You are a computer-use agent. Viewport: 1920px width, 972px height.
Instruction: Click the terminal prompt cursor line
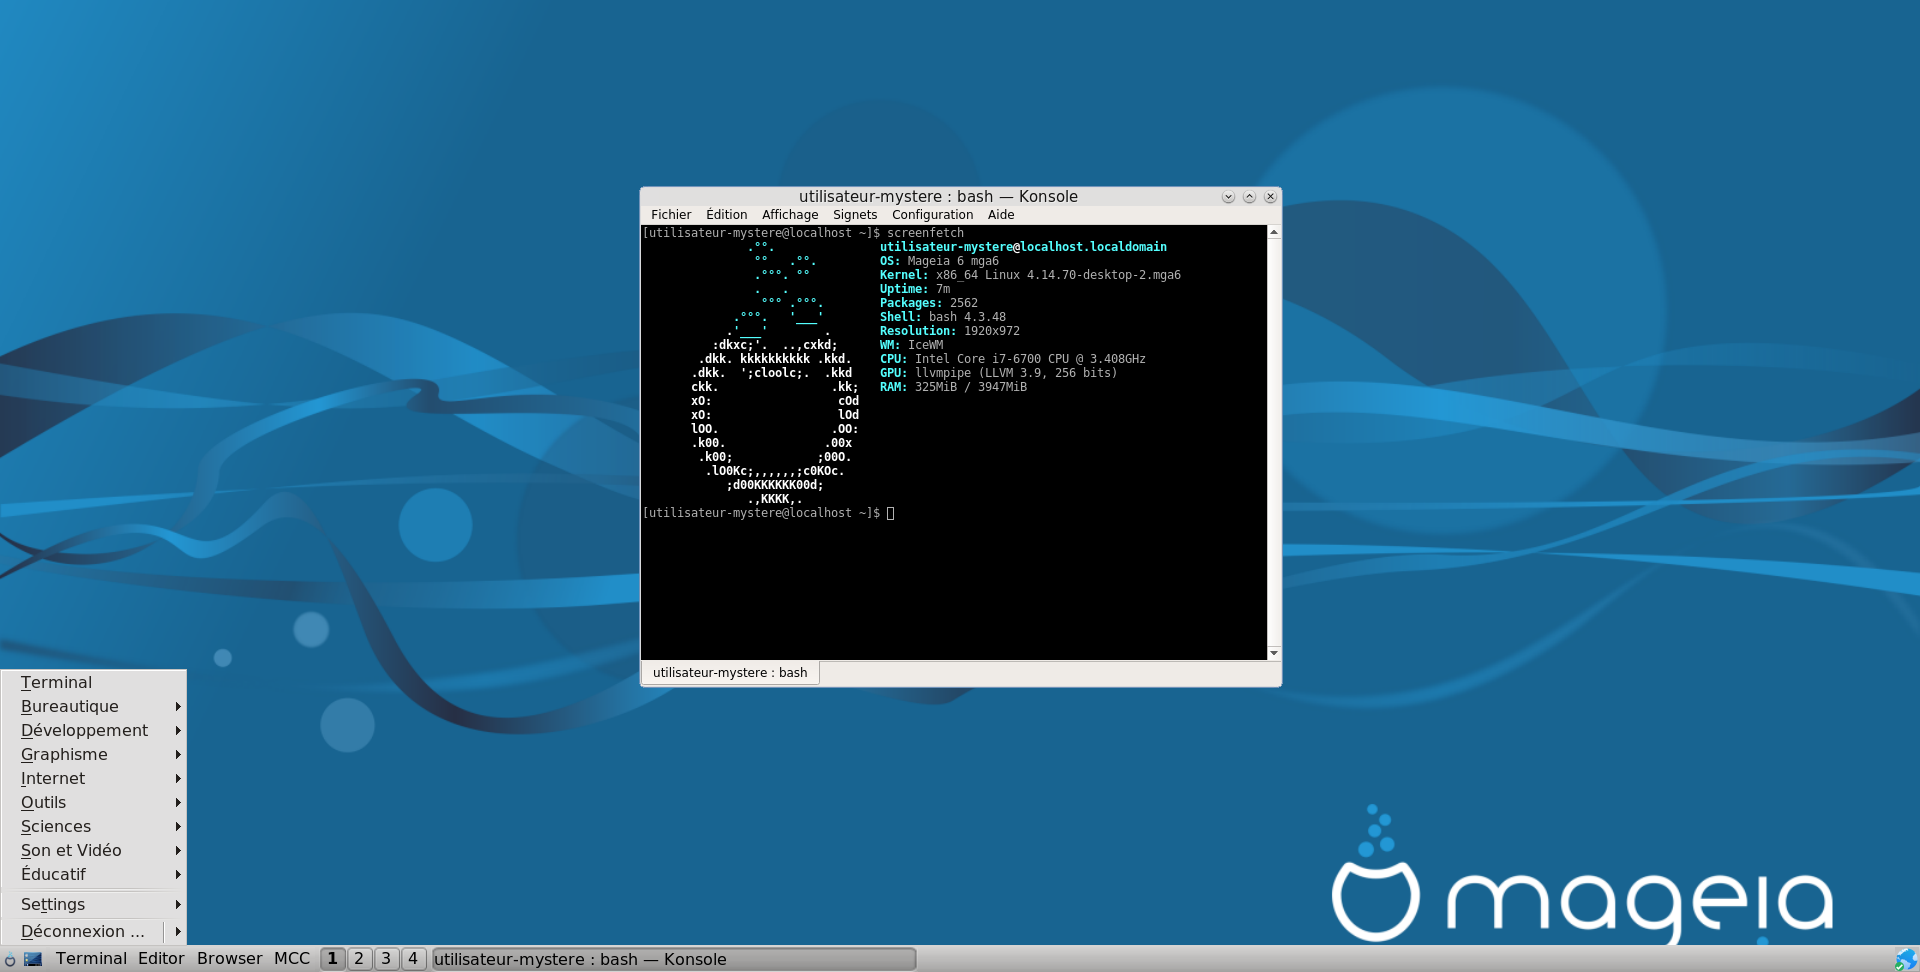coord(768,513)
